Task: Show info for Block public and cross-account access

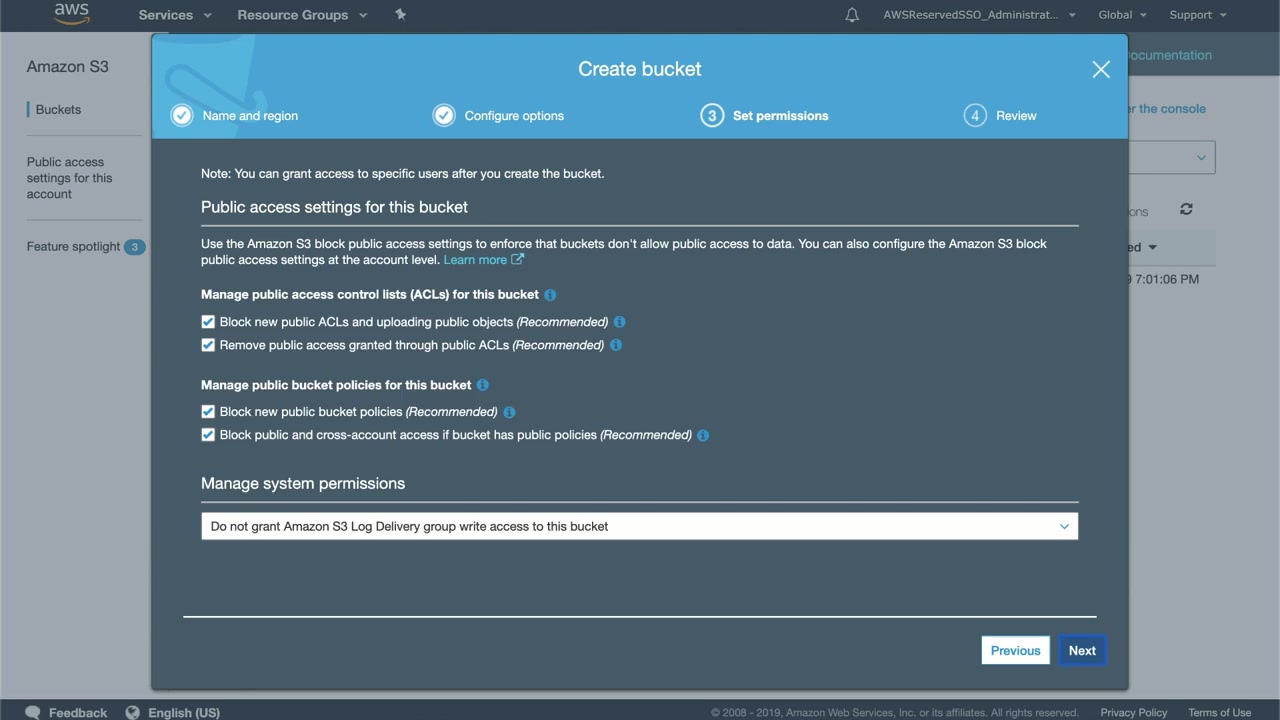Action: point(703,435)
